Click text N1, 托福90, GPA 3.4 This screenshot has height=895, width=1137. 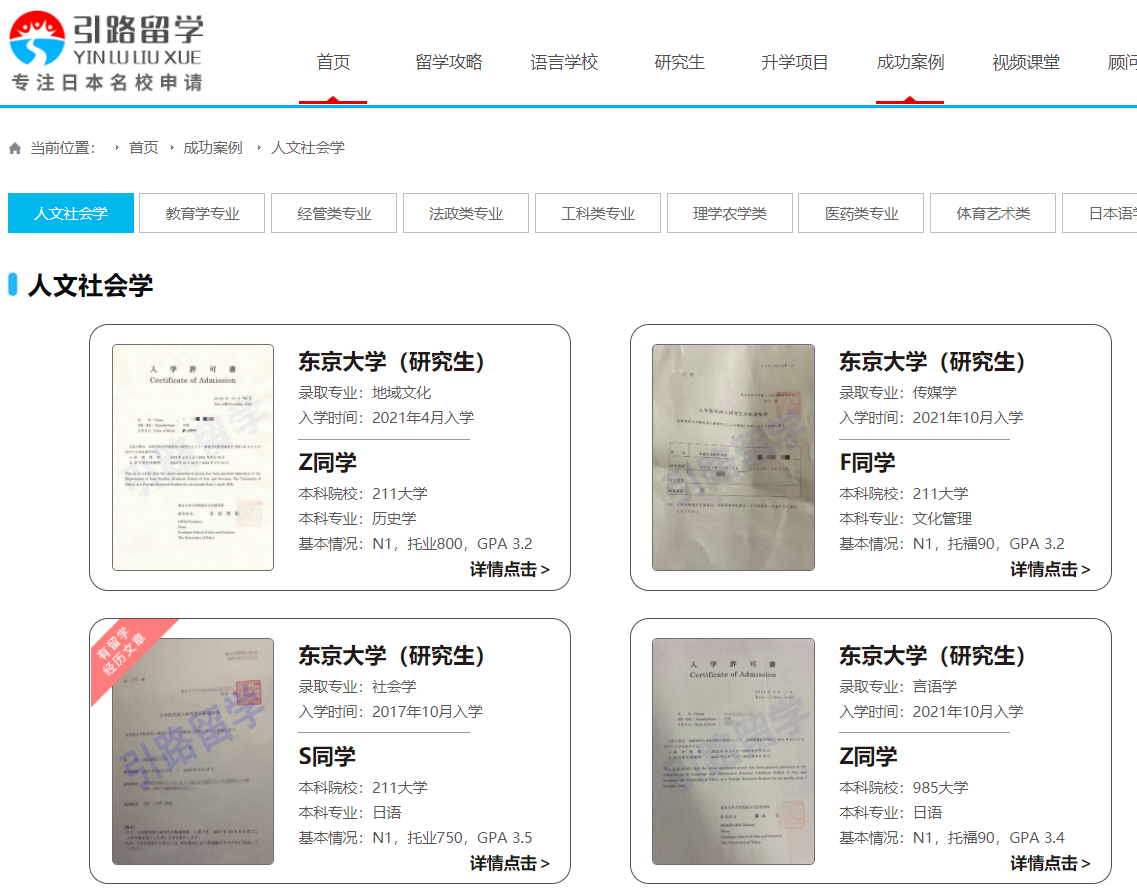989,838
